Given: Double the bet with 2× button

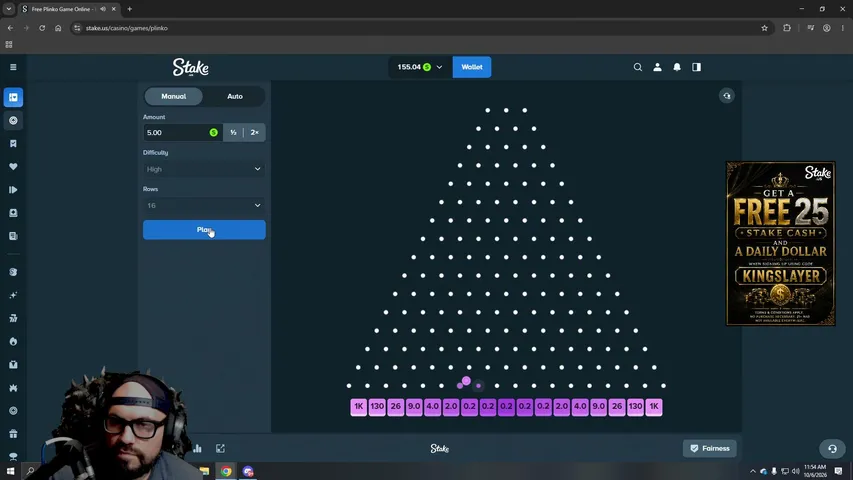Looking at the screenshot, I should (254, 132).
